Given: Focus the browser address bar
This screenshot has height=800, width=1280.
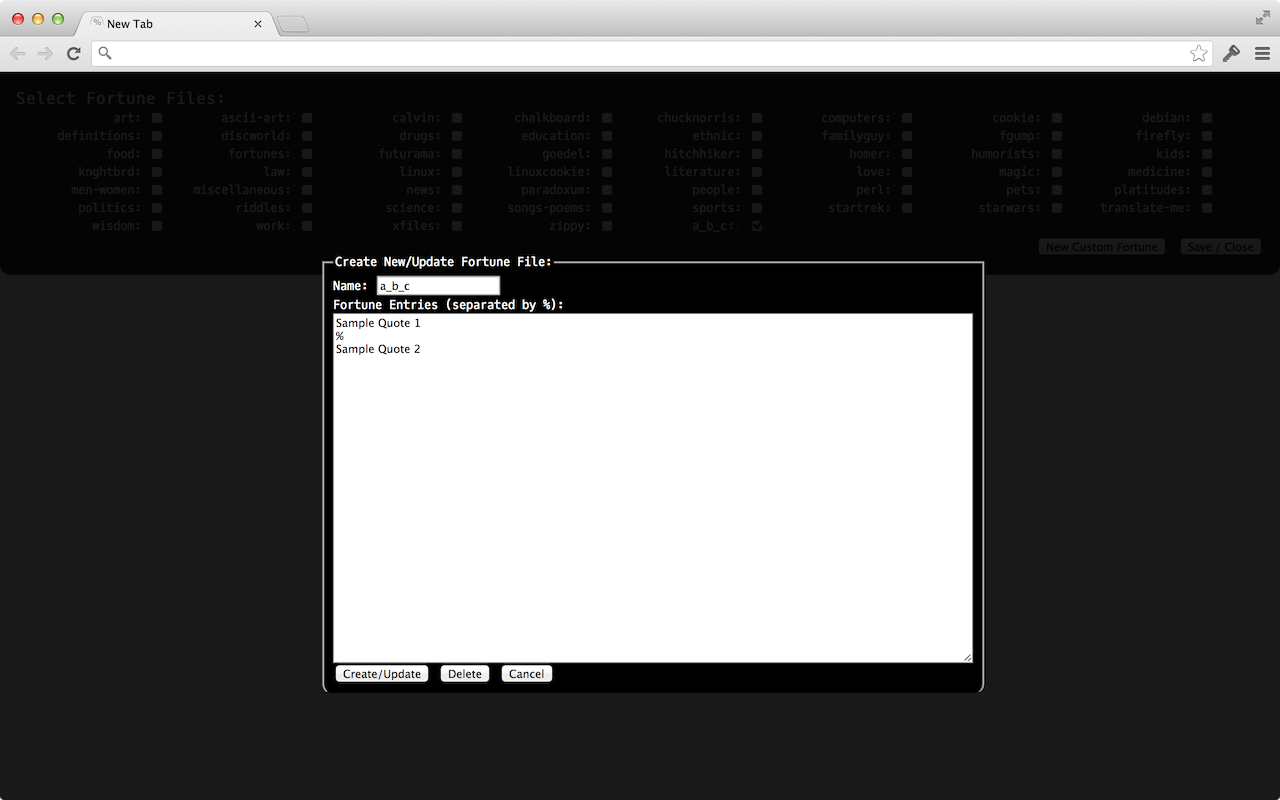Looking at the screenshot, I should pyautogui.click(x=651, y=54).
